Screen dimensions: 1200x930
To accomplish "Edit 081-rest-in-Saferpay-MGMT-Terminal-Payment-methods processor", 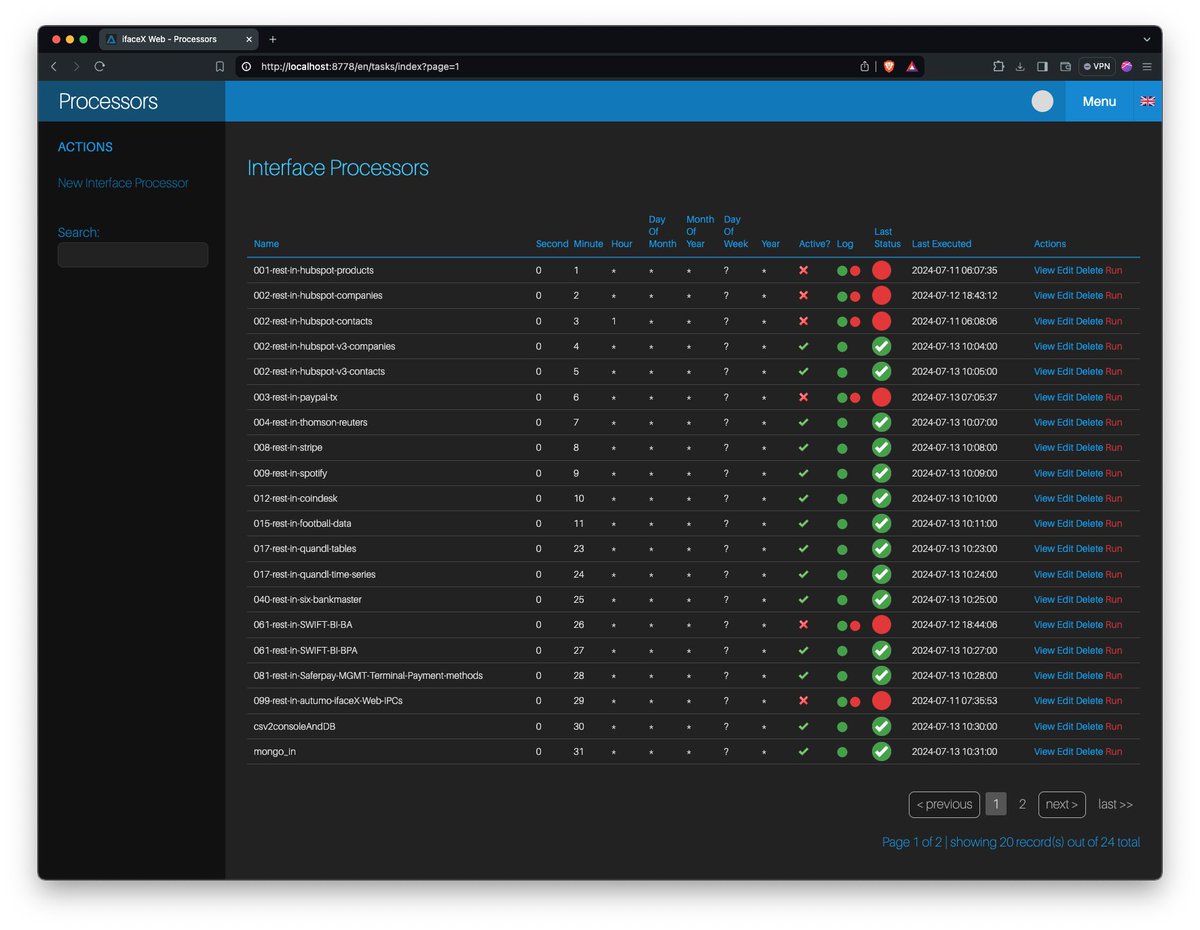I will (x=1065, y=675).
